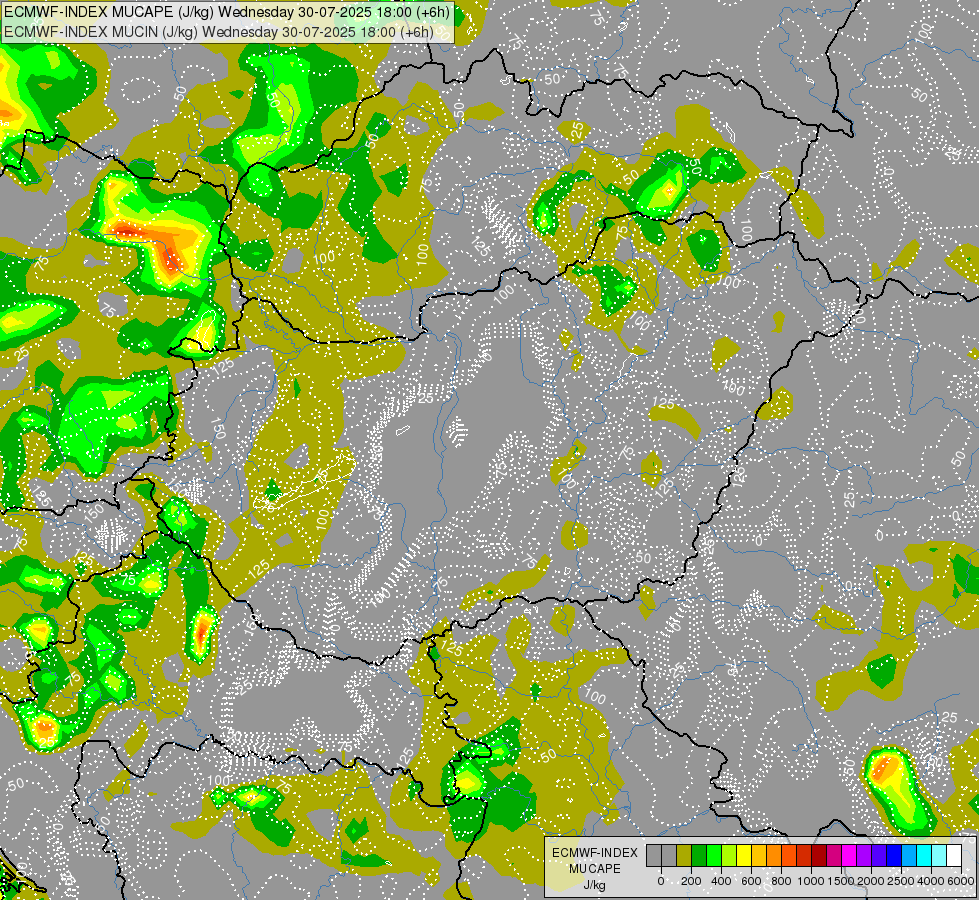This screenshot has width=979, height=900.
Task: Click the MUCIN title line at top
Action: pyautogui.click(x=219, y=31)
